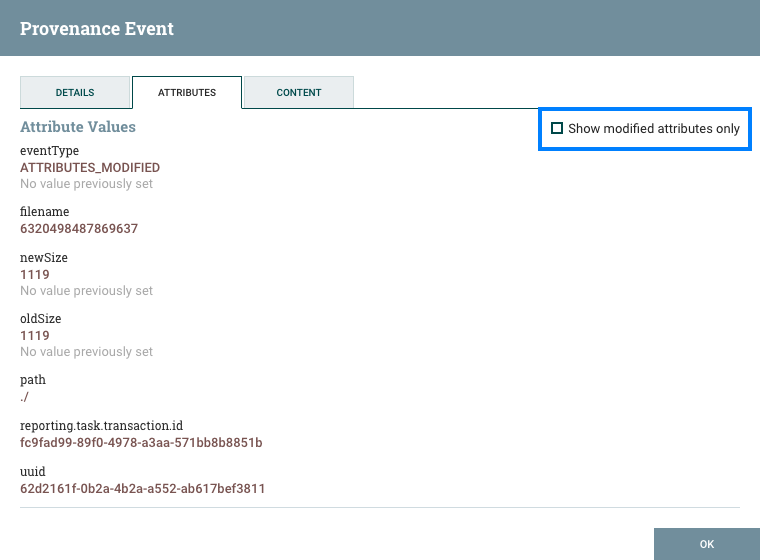760x560 pixels.
Task: Click the 1119 value under oldSize
Action: pos(35,336)
